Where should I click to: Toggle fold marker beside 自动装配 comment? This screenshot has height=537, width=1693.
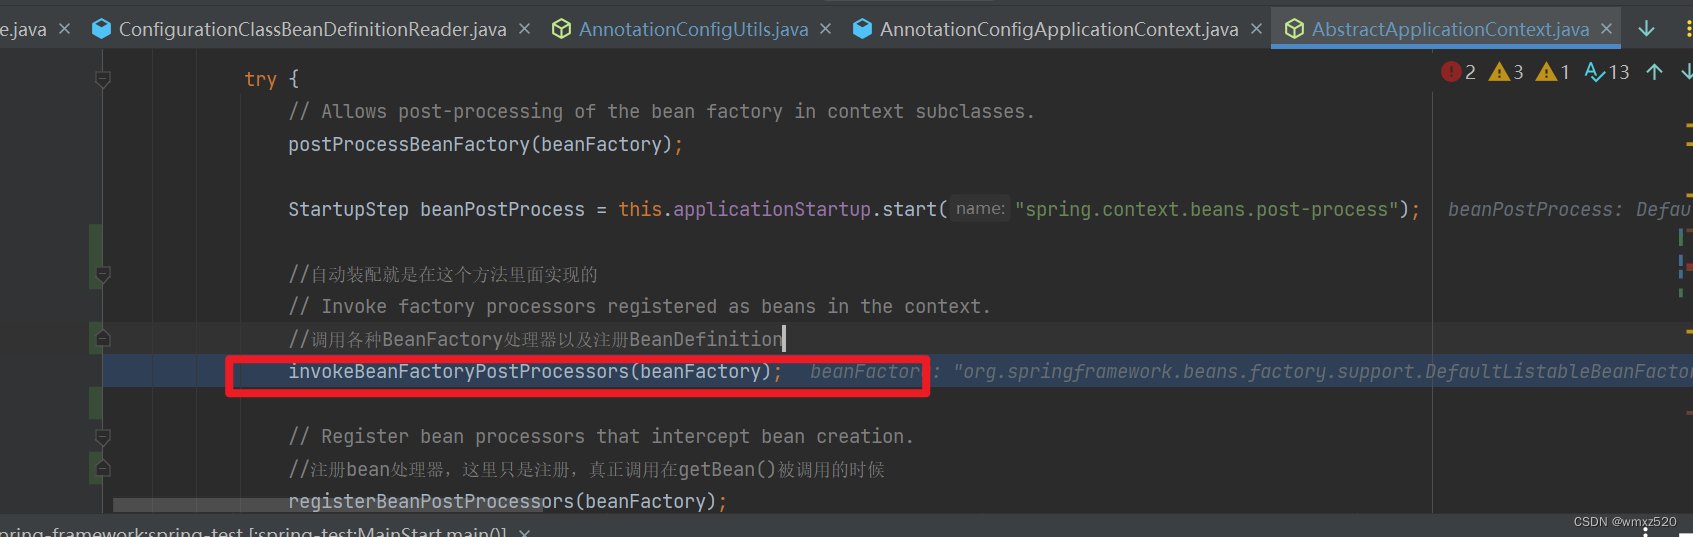pos(102,273)
